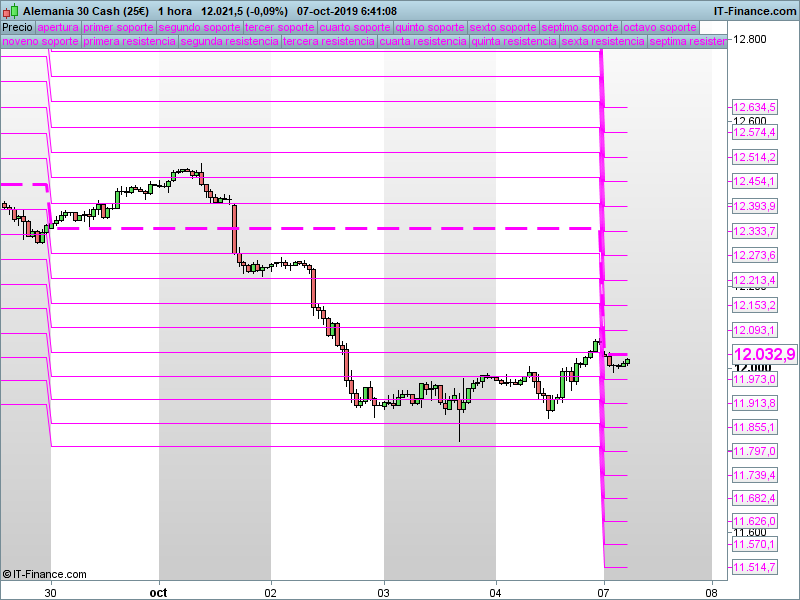The image size is (800, 600).
Task: Click the quinto soporte label
Action: click(x=430, y=27)
